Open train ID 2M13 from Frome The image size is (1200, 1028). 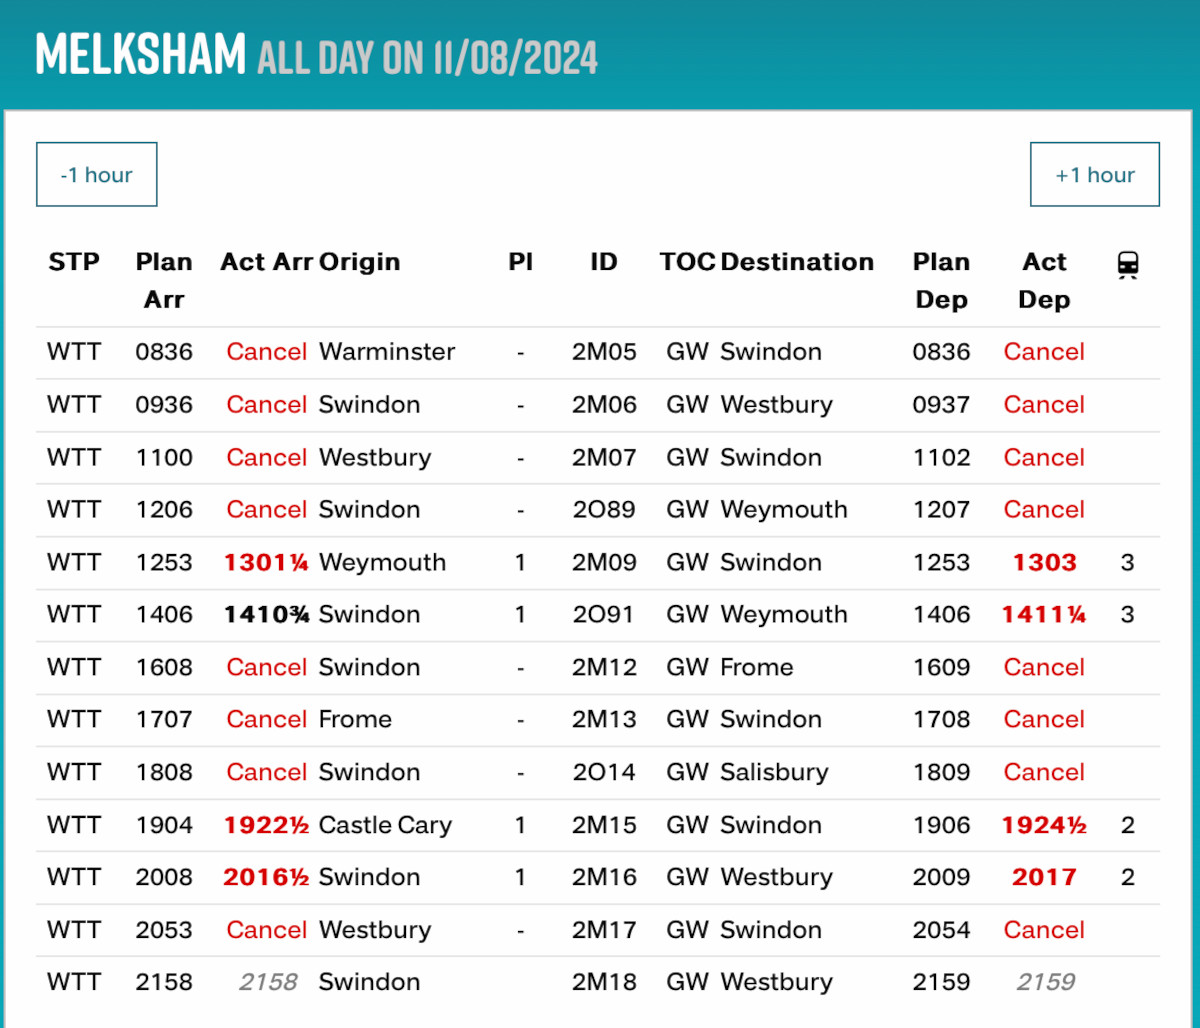click(604, 720)
